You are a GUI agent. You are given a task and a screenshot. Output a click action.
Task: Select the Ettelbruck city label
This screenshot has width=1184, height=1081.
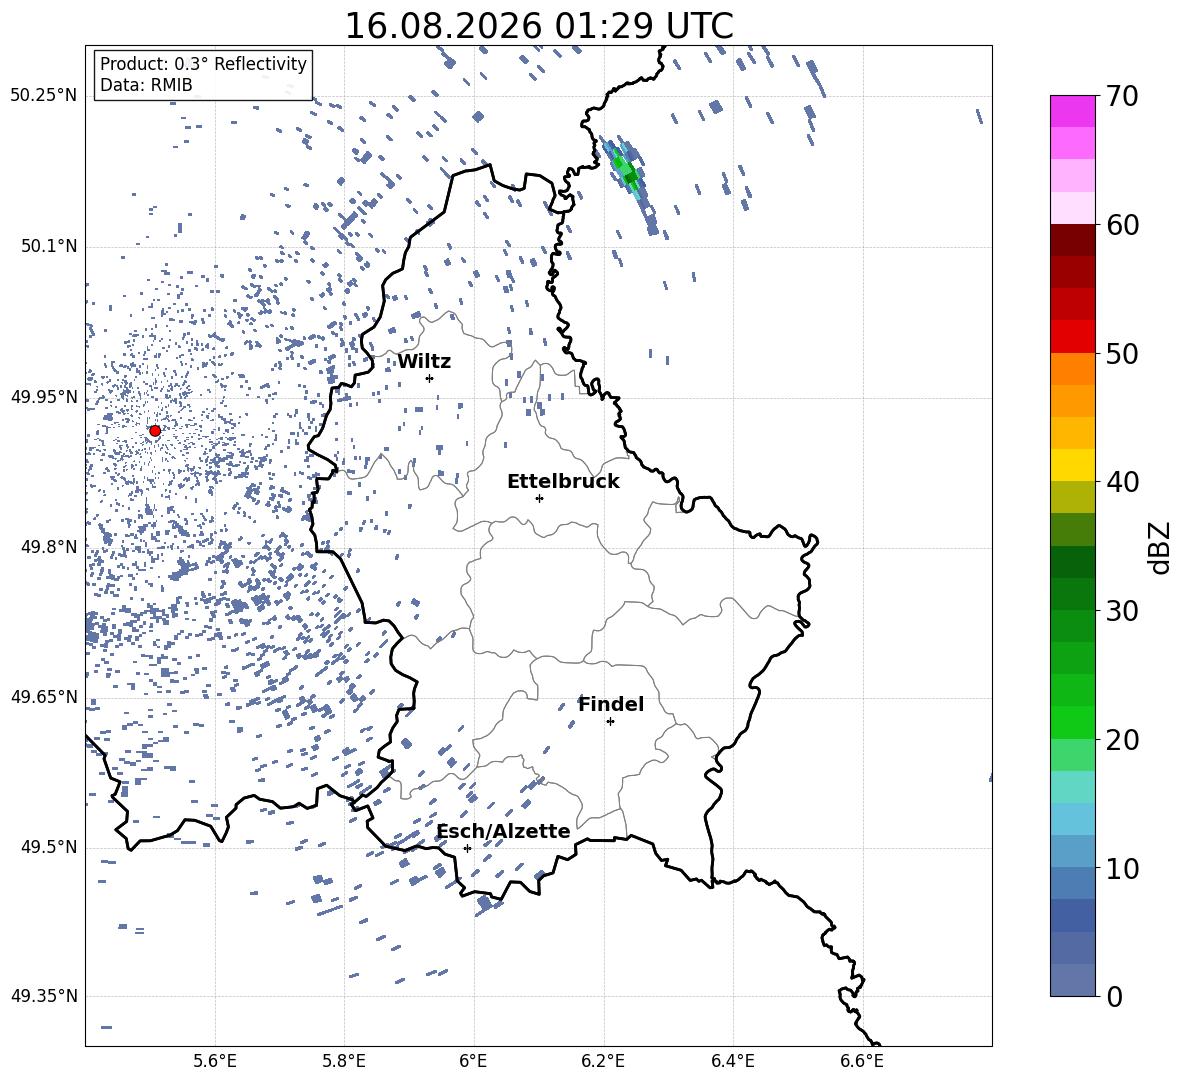point(563,482)
